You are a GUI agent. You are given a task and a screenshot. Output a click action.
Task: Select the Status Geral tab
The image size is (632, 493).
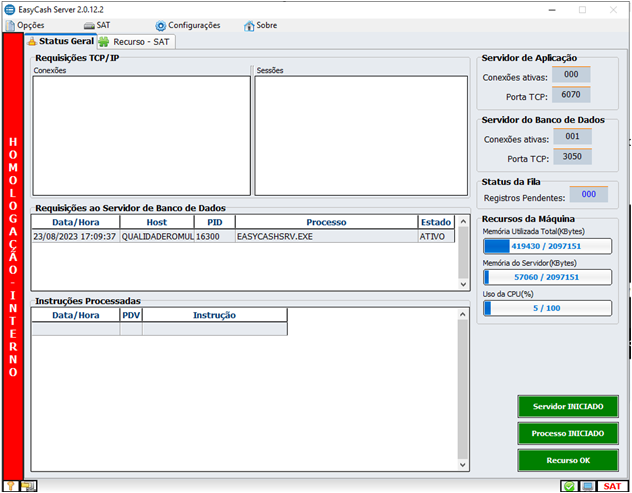[x=60, y=42]
